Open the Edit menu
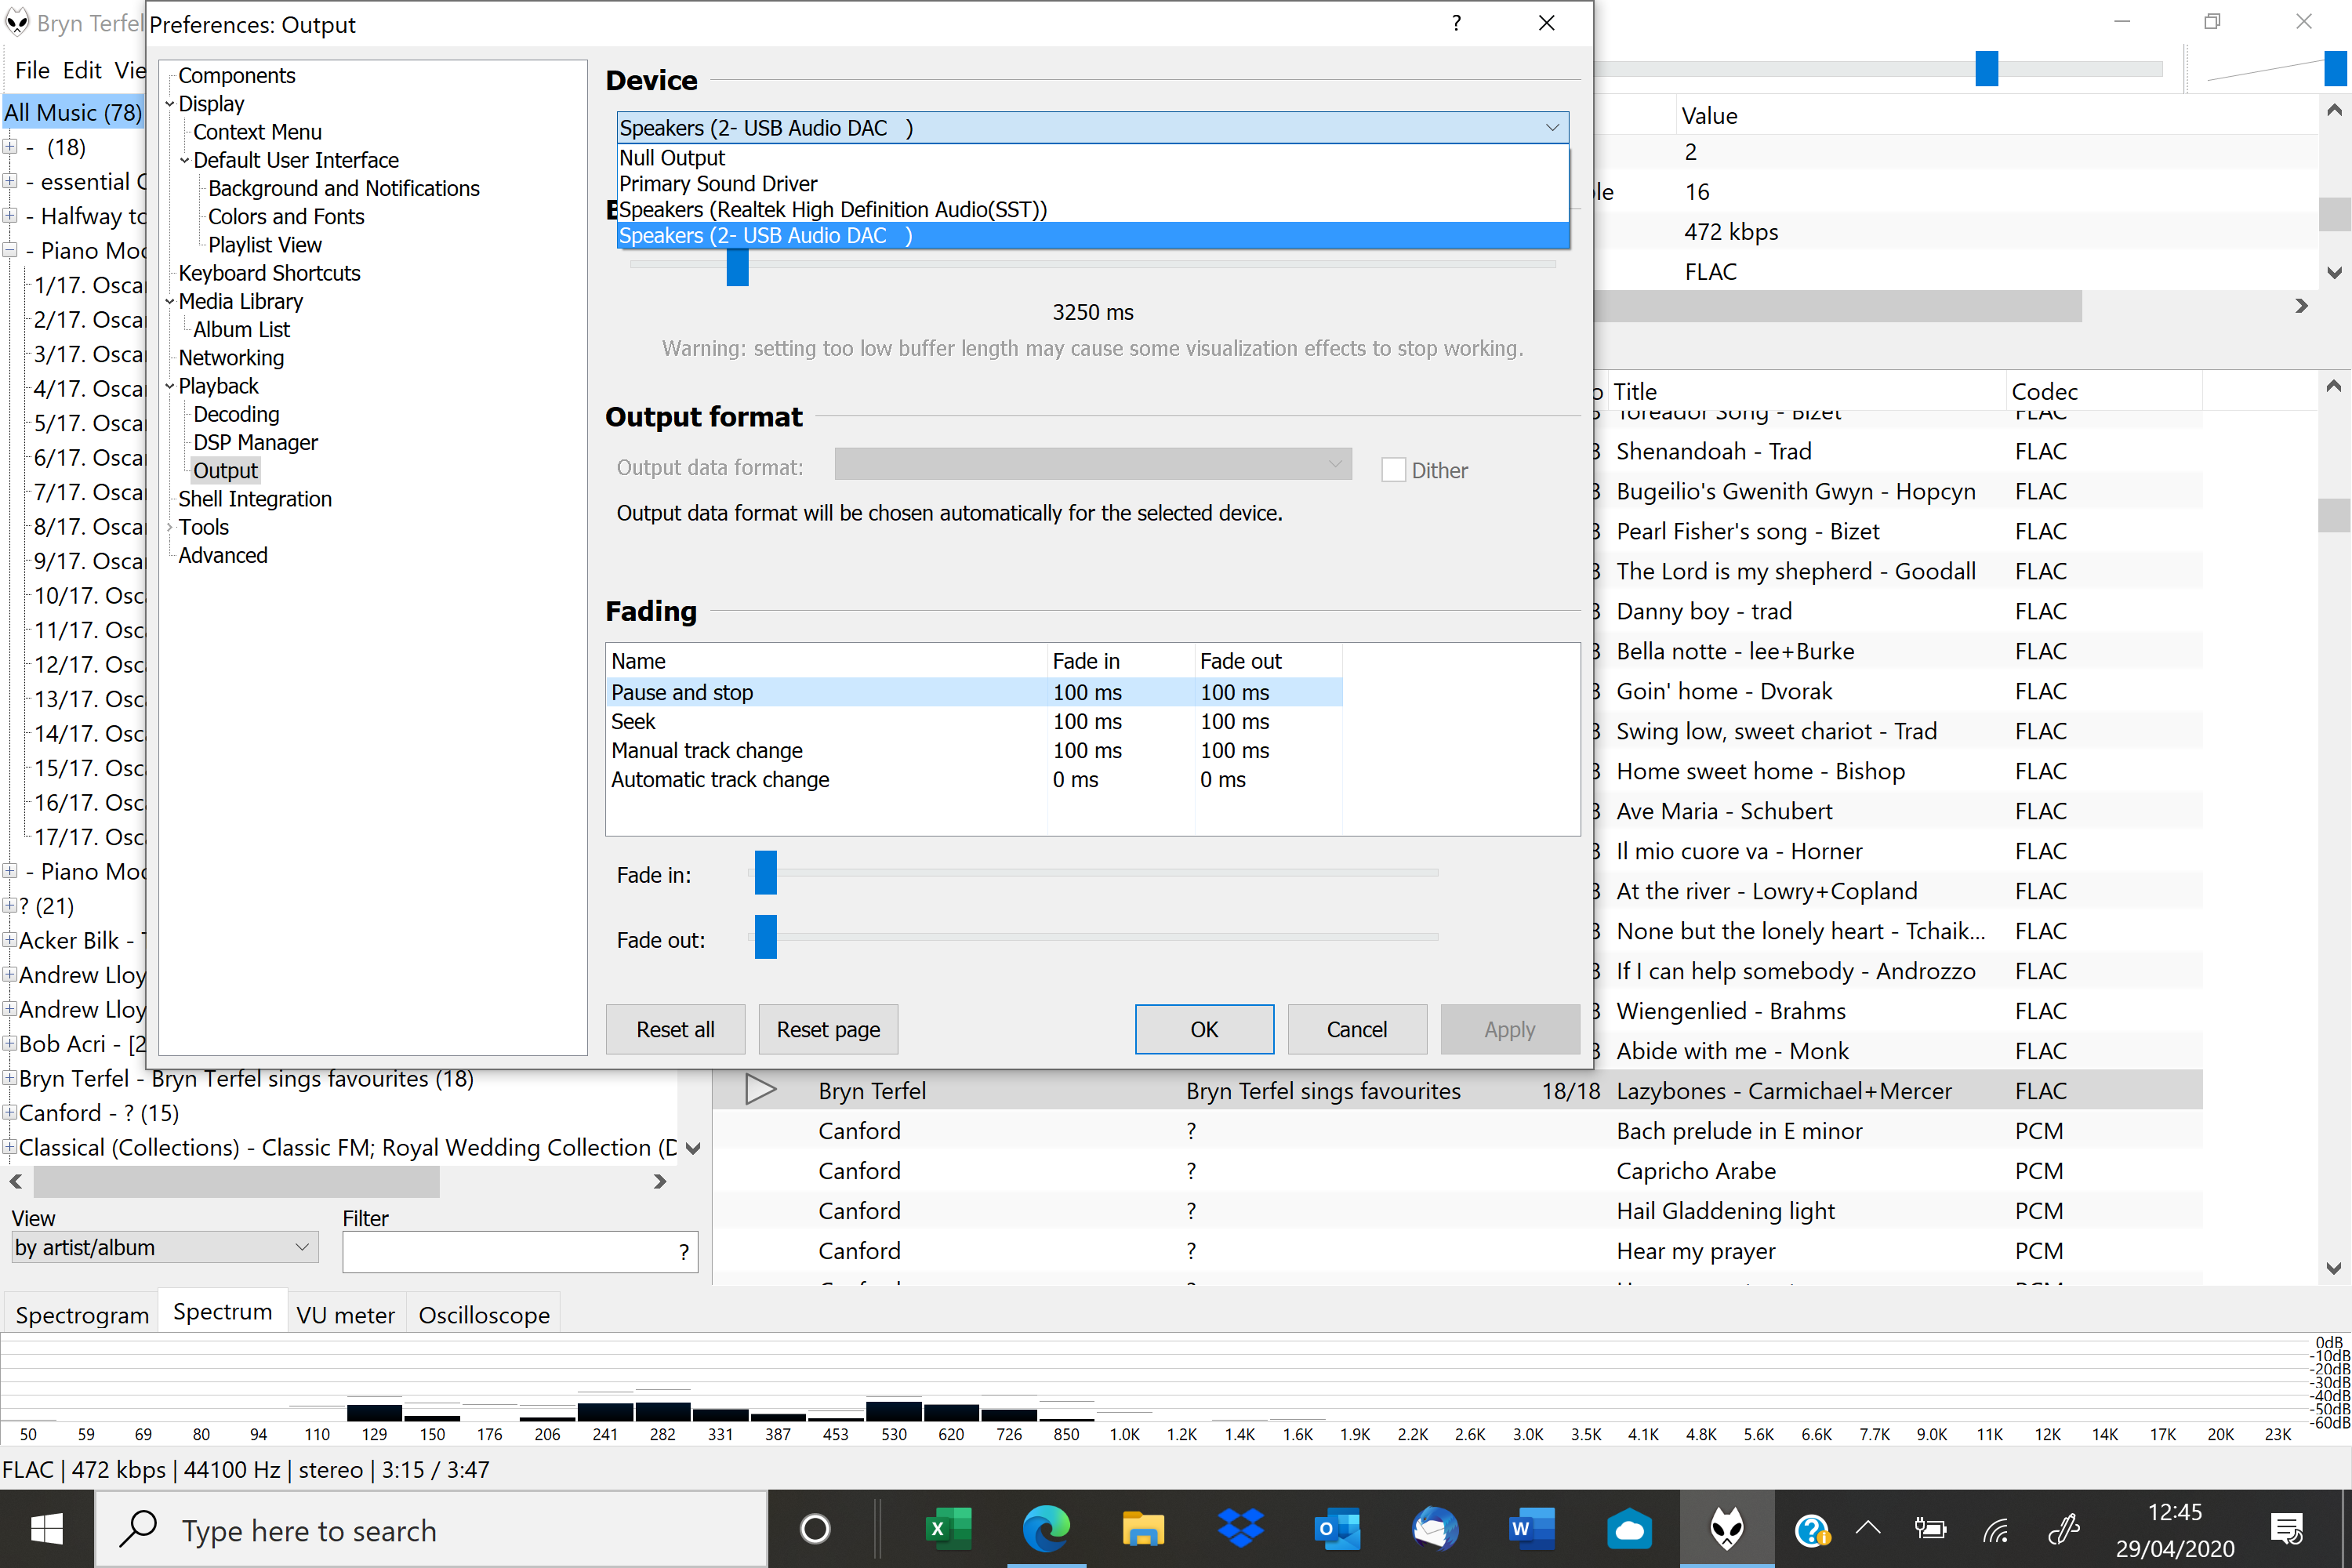 [x=82, y=70]
